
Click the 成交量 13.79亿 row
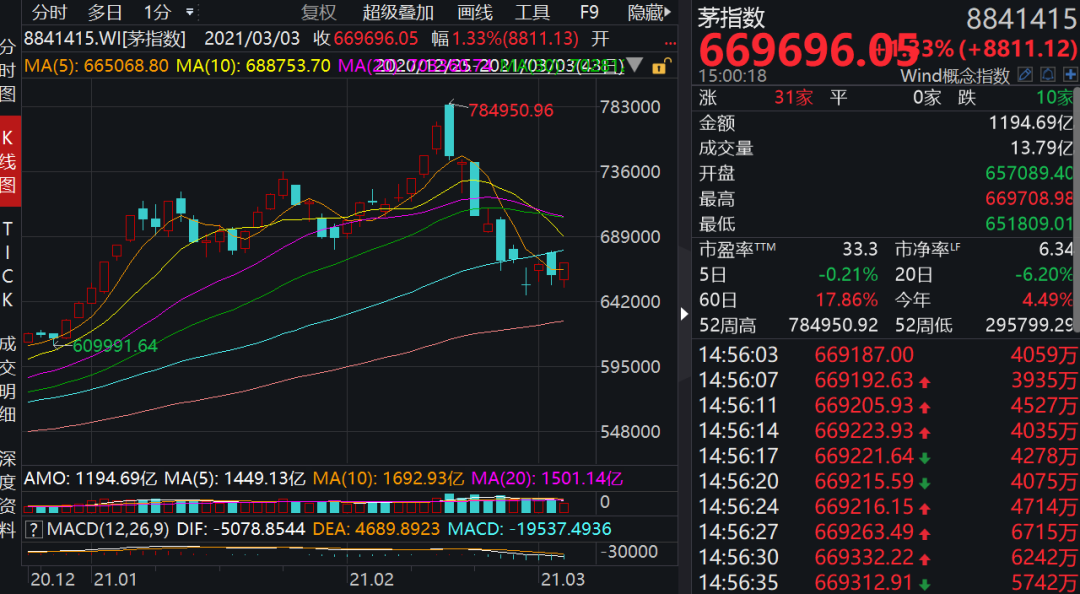pyautogui.click(x=885, y=148)
